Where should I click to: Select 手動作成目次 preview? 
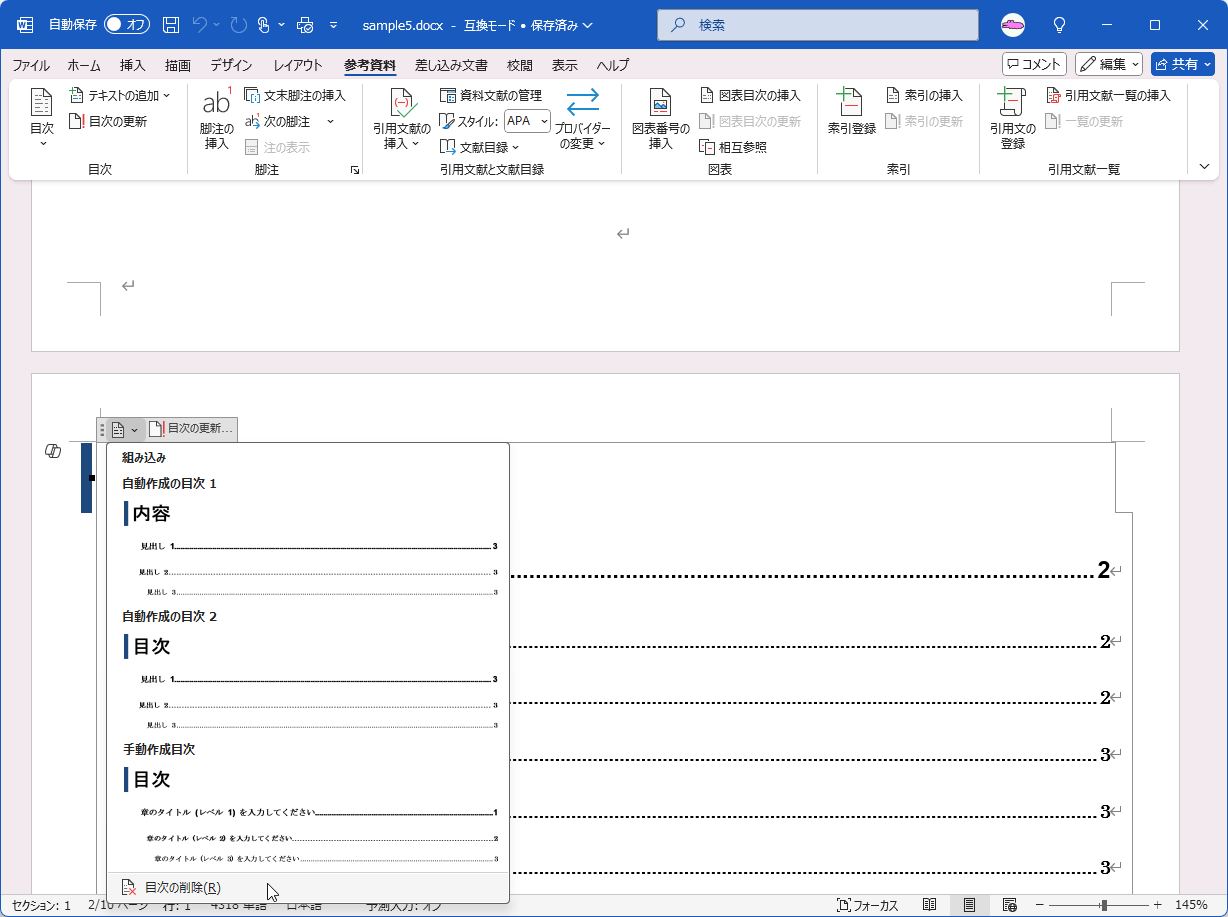tap(308, 806)
